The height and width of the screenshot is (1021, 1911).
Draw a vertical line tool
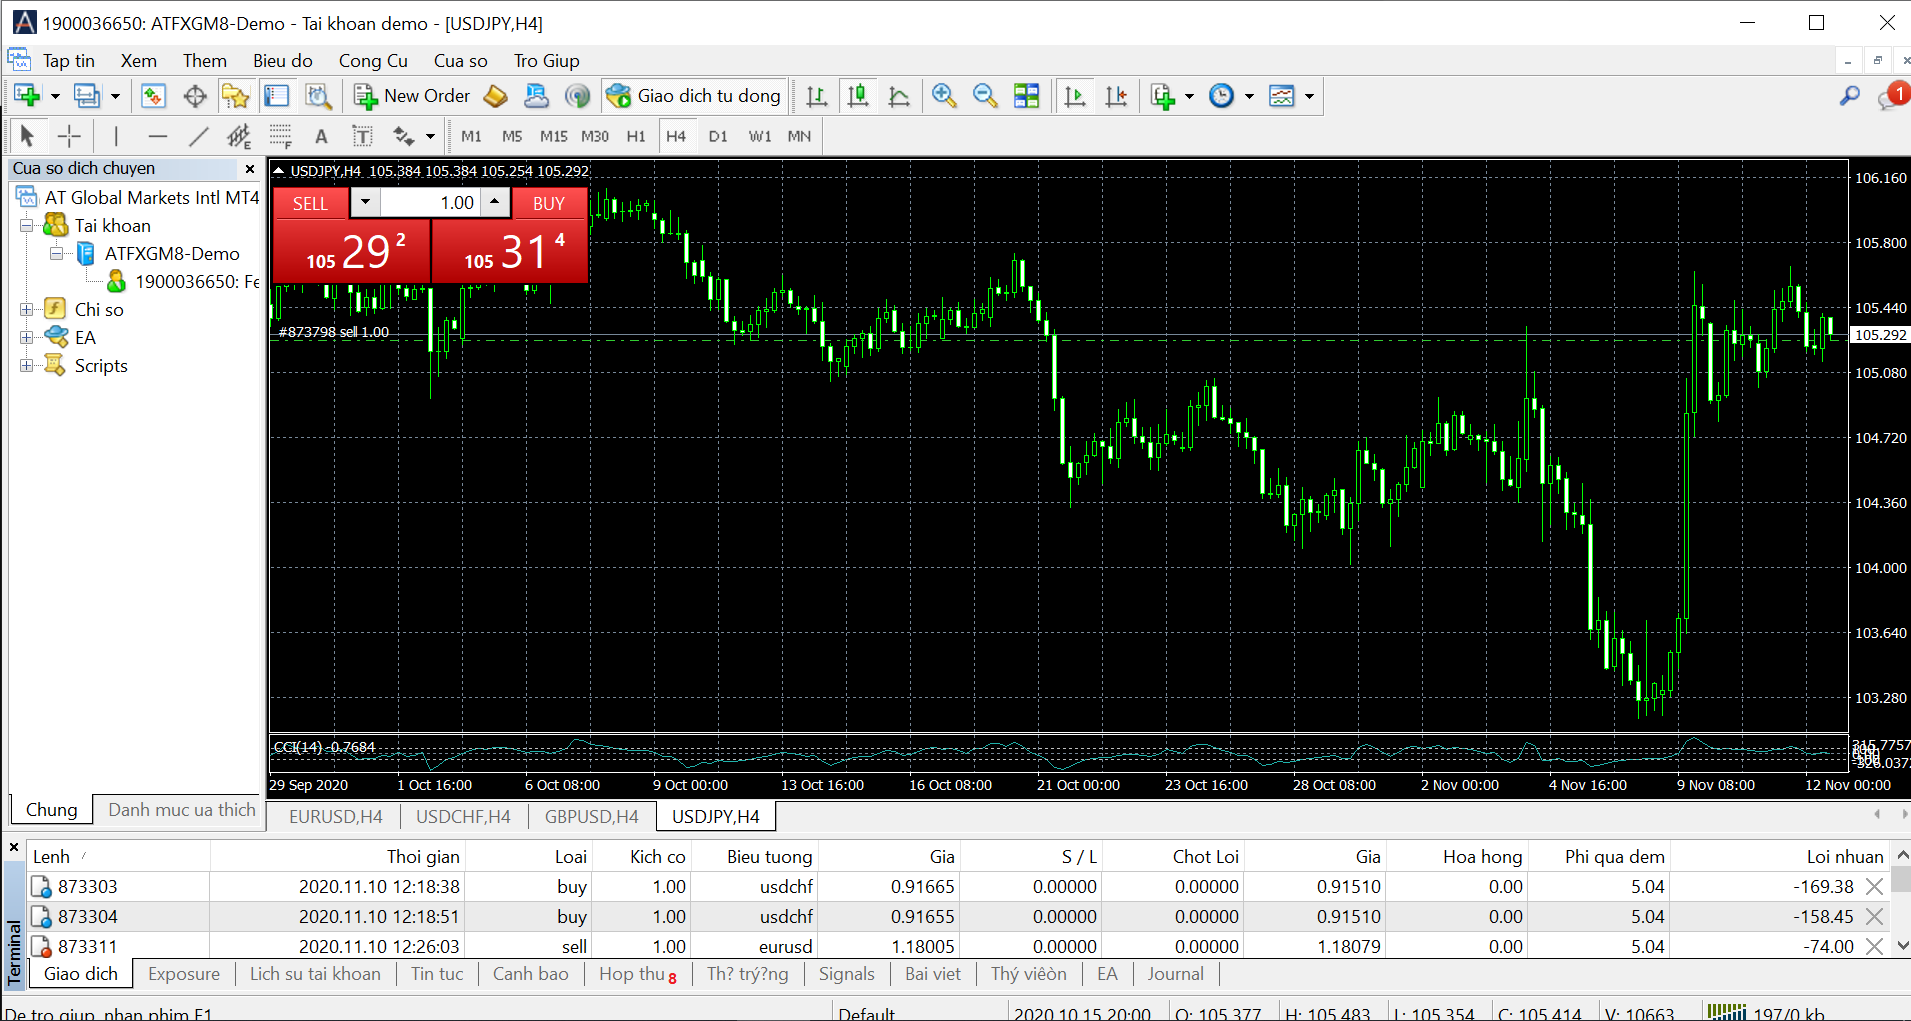[x=116, y=136]
